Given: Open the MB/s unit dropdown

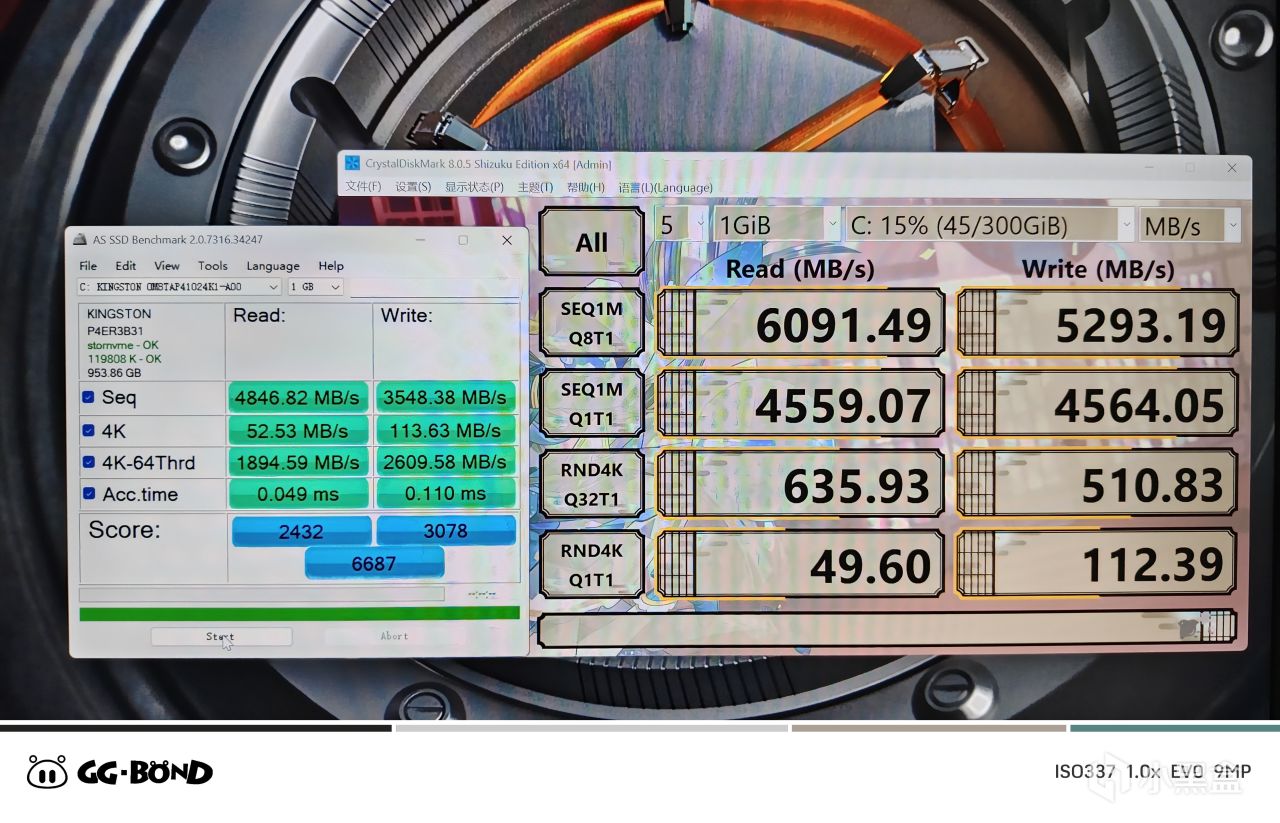Looking at the screenshot, I should 1190,225.
